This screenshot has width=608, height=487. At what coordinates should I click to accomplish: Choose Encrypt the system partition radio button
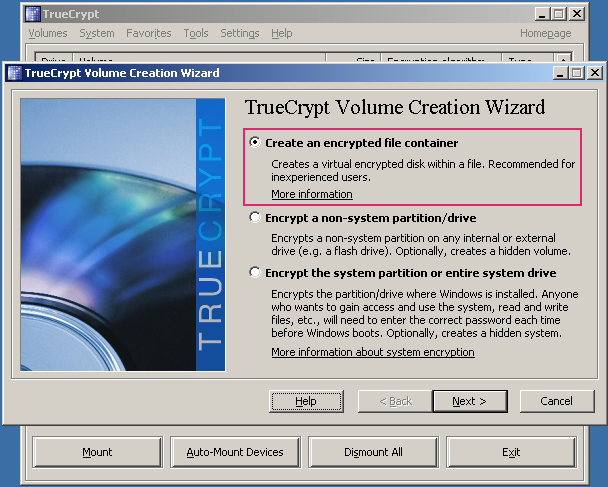pyautogui.click(x=255, y=273)
